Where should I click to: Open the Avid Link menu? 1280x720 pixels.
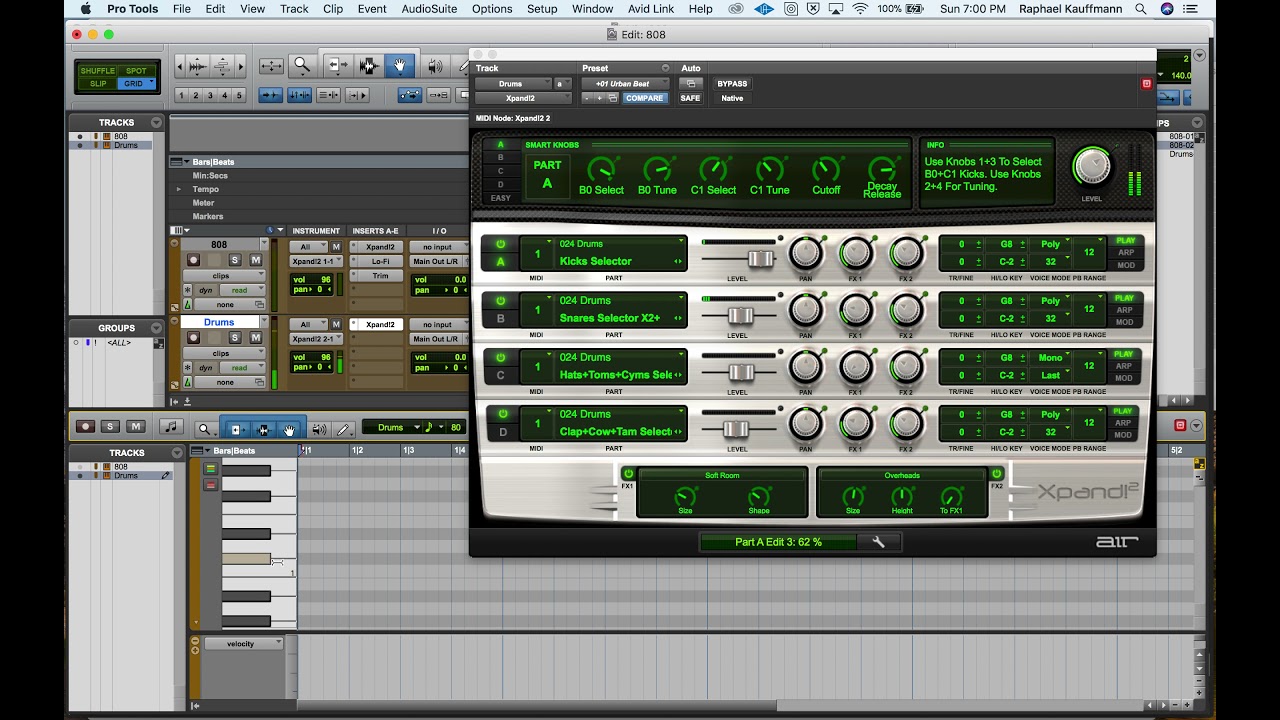[x=651, y=9]
